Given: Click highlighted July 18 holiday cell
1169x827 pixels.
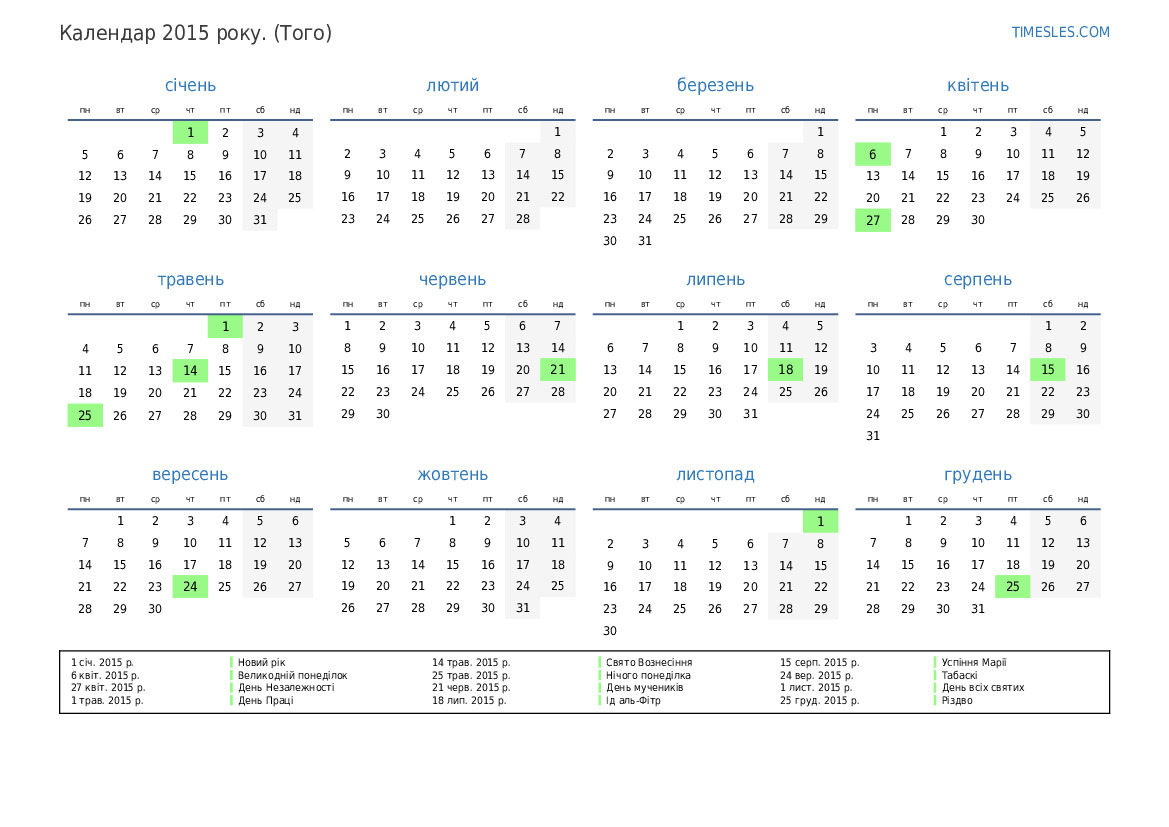Looking at the screenshot, I should (x=785, y=370).
